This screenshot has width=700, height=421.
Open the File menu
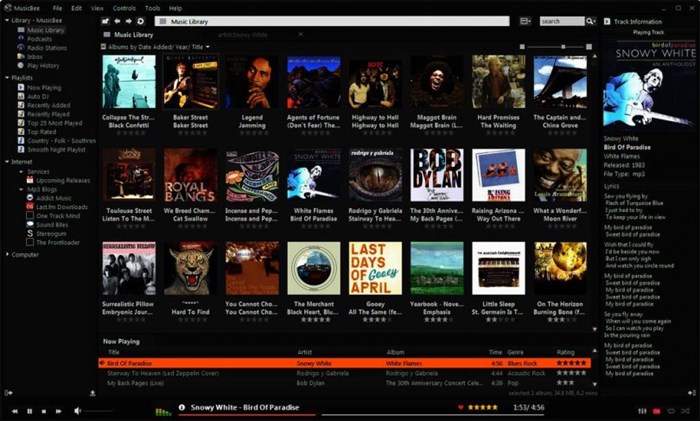(x=57, y=8)
